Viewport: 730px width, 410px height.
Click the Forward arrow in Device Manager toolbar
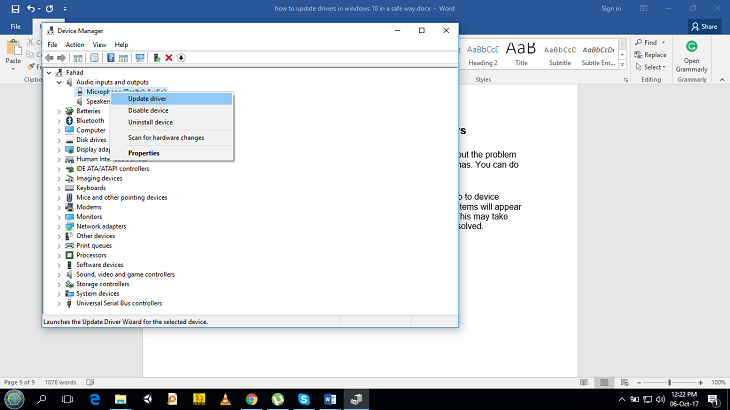[x=61, y=58]
